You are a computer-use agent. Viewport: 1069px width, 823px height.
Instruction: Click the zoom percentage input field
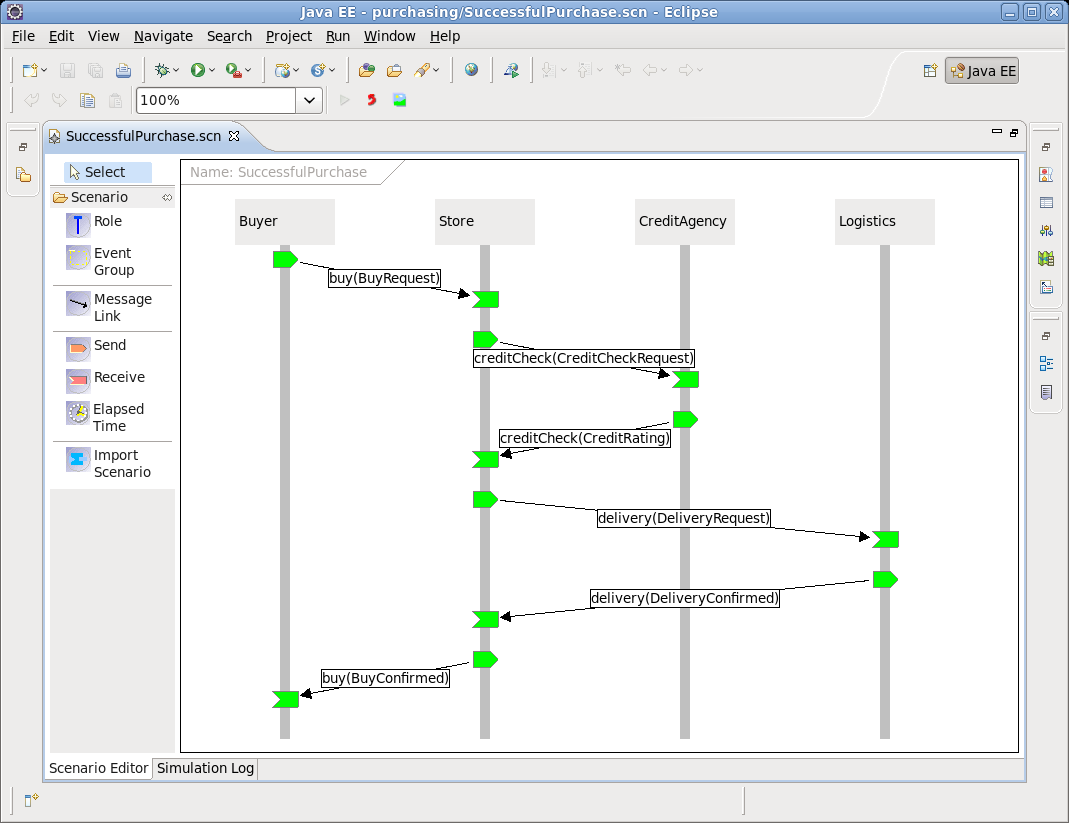(215, 100)
